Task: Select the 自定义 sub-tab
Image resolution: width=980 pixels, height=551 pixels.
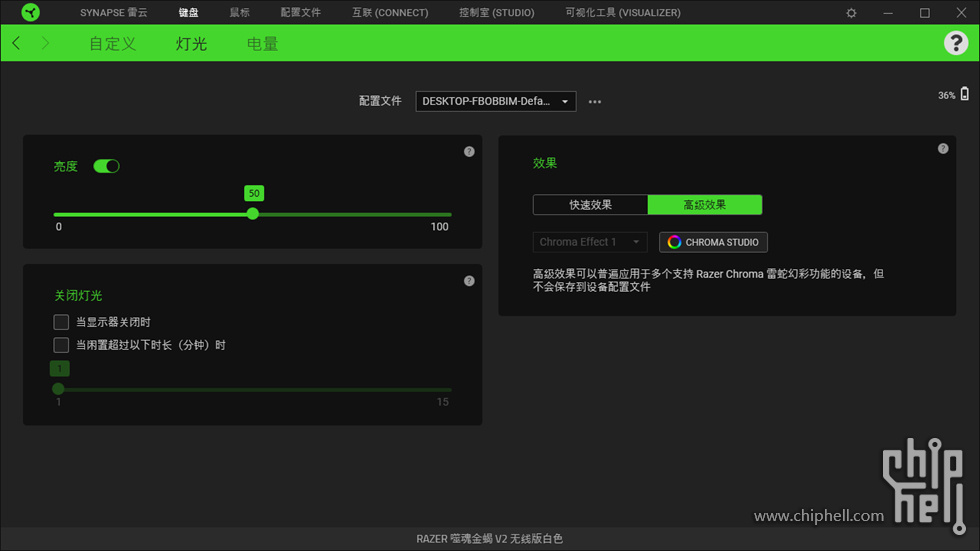Action: coord(112,44)
